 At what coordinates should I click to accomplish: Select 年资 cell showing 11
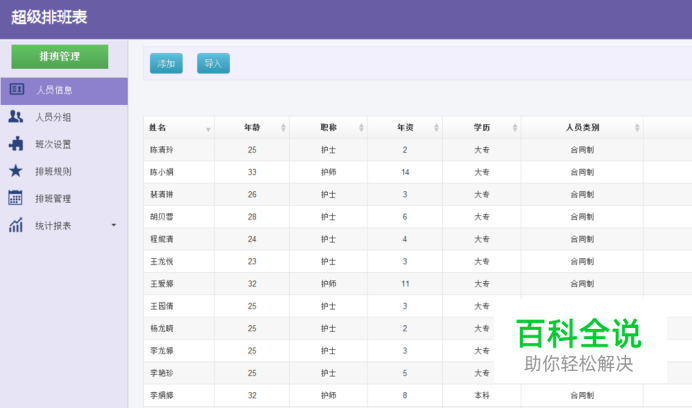(405, 284)
